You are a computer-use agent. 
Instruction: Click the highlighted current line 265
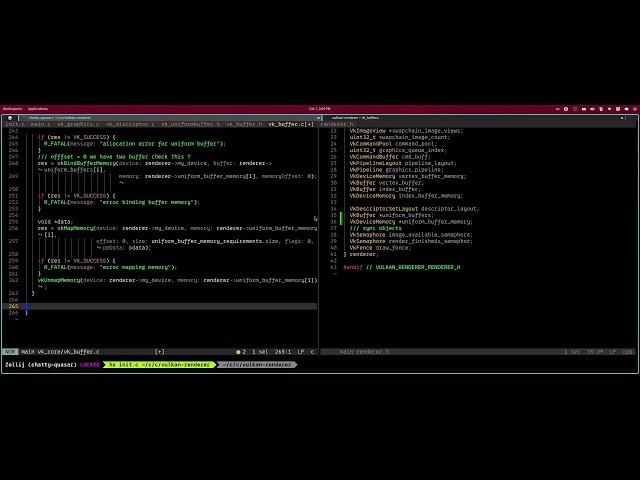pos(160,306)
